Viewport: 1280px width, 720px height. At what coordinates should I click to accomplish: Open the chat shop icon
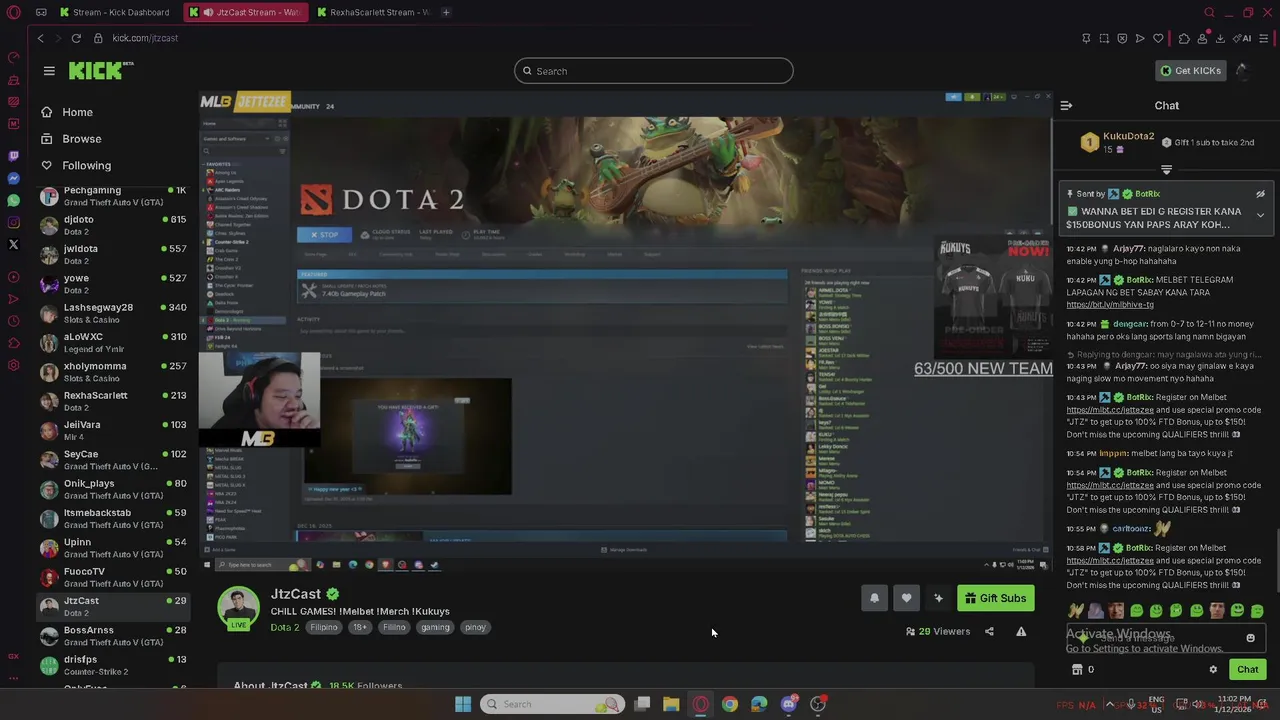1078,670
